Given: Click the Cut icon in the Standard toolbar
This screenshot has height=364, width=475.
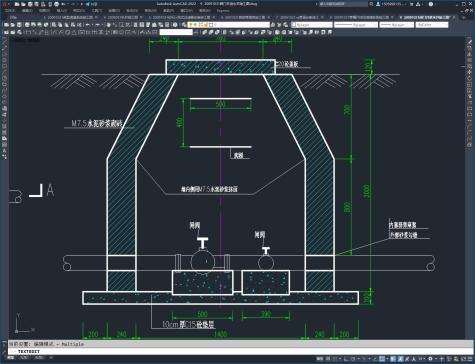Looking at the screenshot, I should point(54,25).
